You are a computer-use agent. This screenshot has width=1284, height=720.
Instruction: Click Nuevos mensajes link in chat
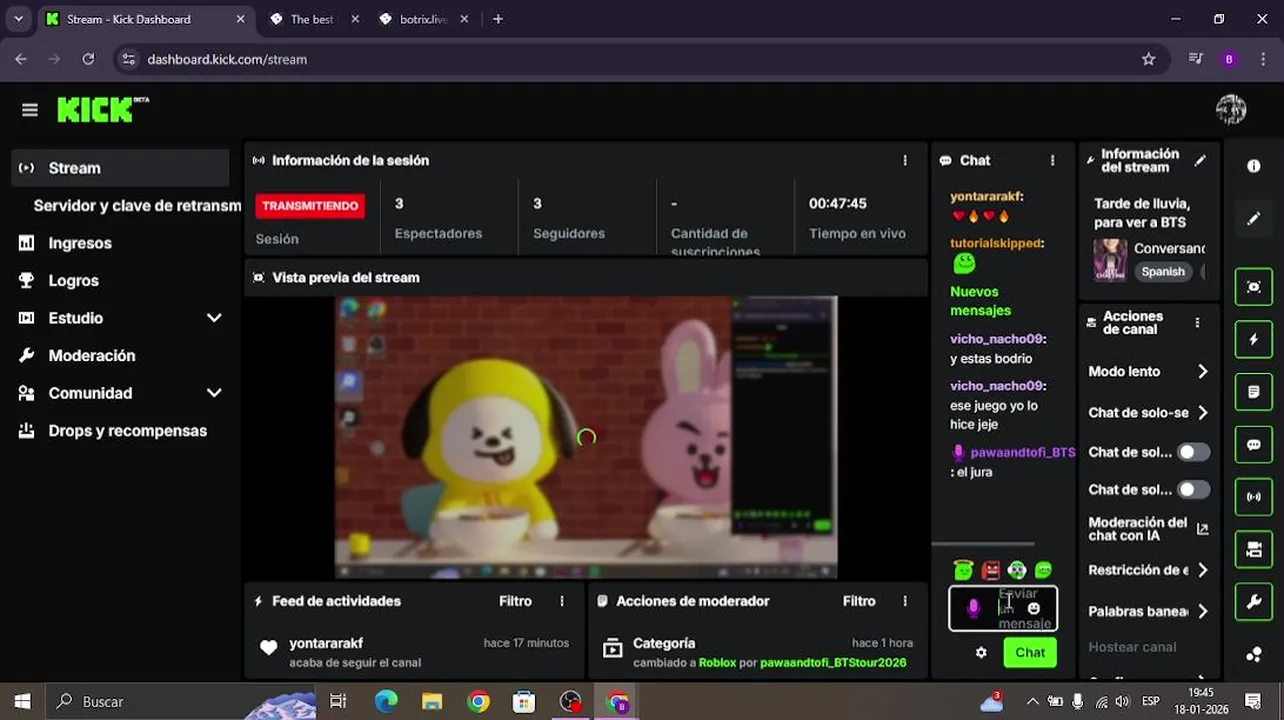point(980,301)
